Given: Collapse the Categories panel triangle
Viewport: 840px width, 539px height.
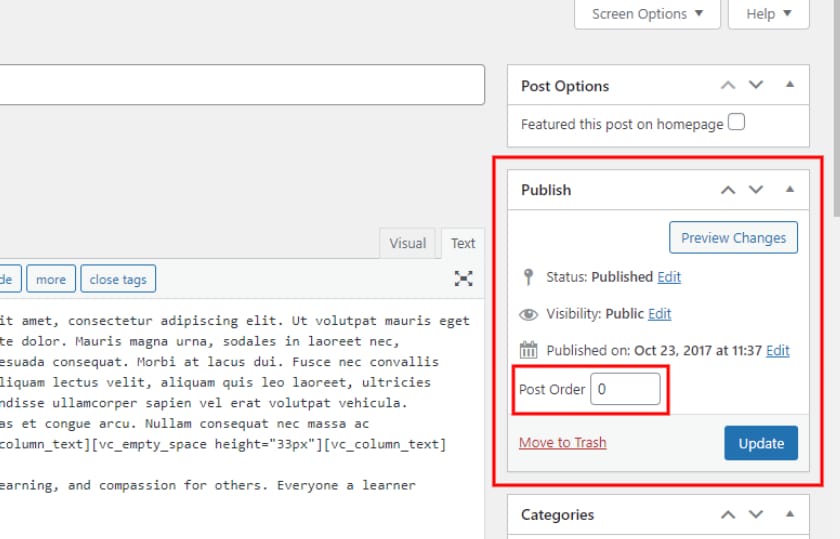Looking at the screenshot, I should (x=789, y=515).
